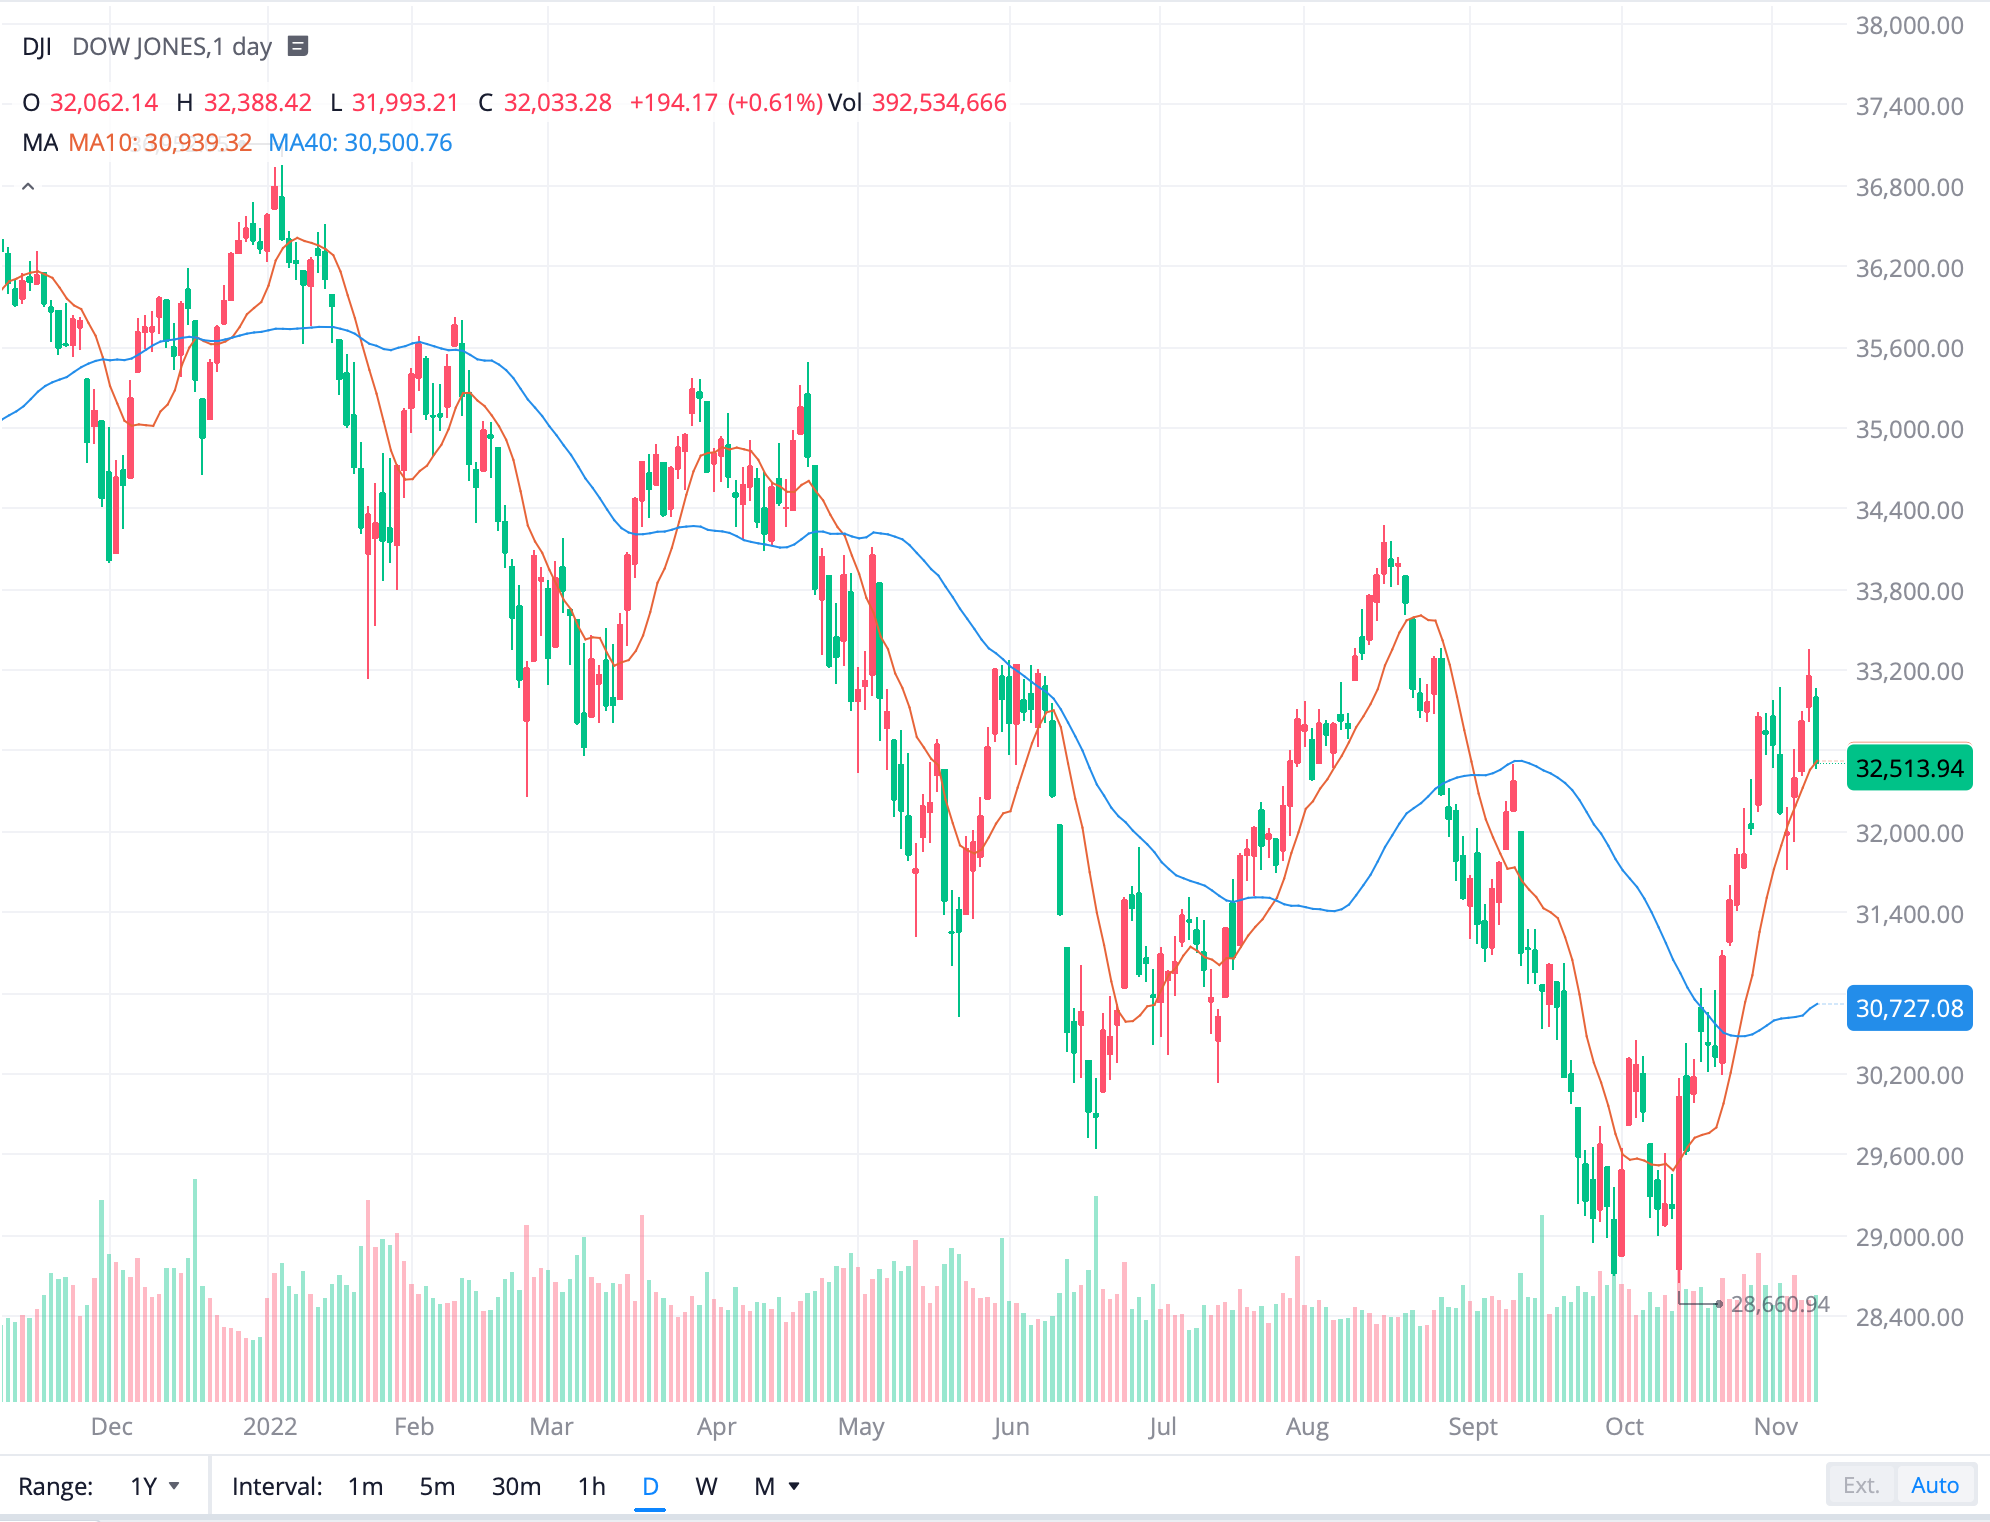Select the 5m interval
This screenshot has height=1522, width=1990.
coord(437,1486)
